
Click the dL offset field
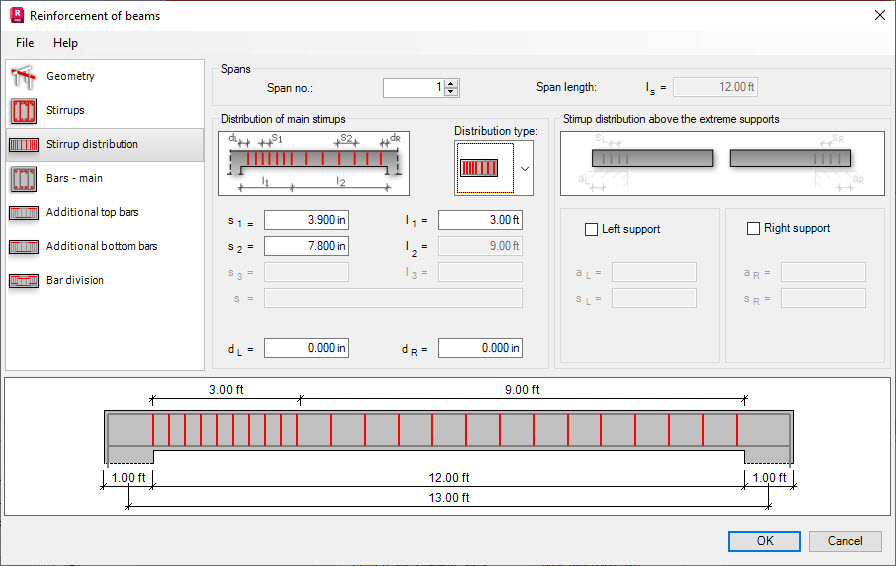[306, 348]
